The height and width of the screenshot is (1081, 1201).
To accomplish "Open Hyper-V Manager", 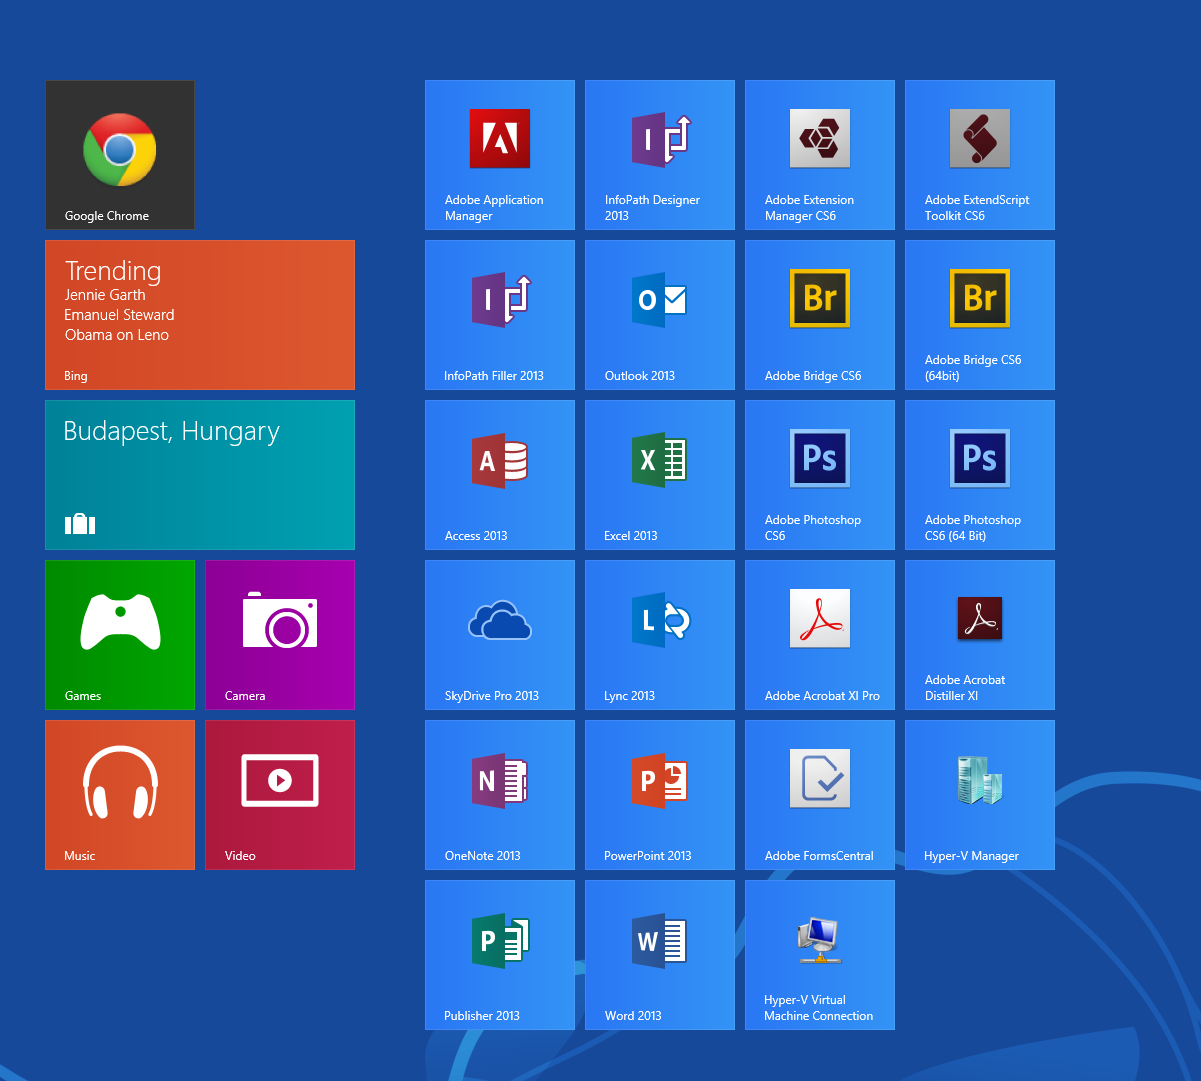I will click(980, 794).
